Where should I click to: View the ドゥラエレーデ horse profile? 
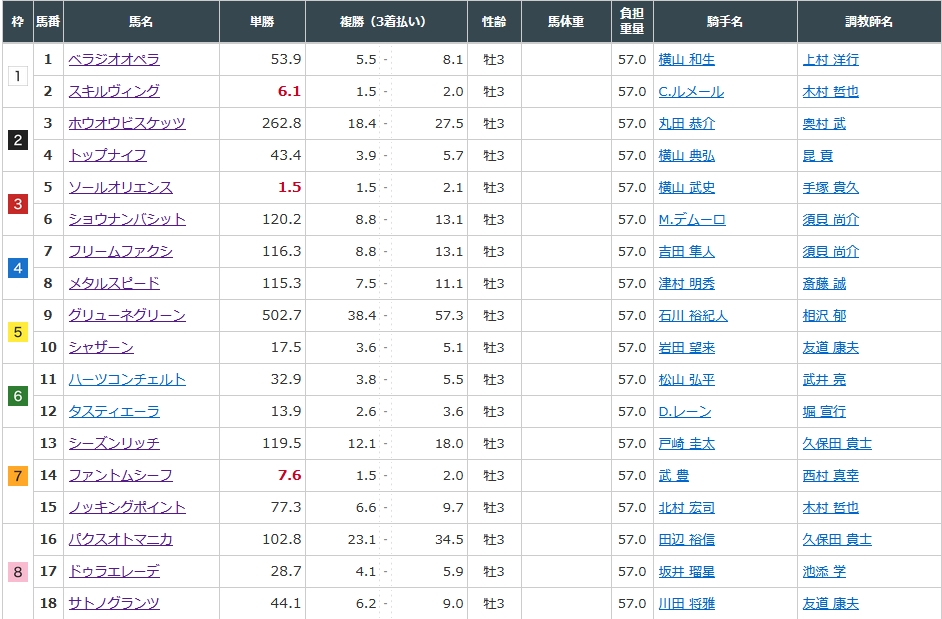pos(114,571)
